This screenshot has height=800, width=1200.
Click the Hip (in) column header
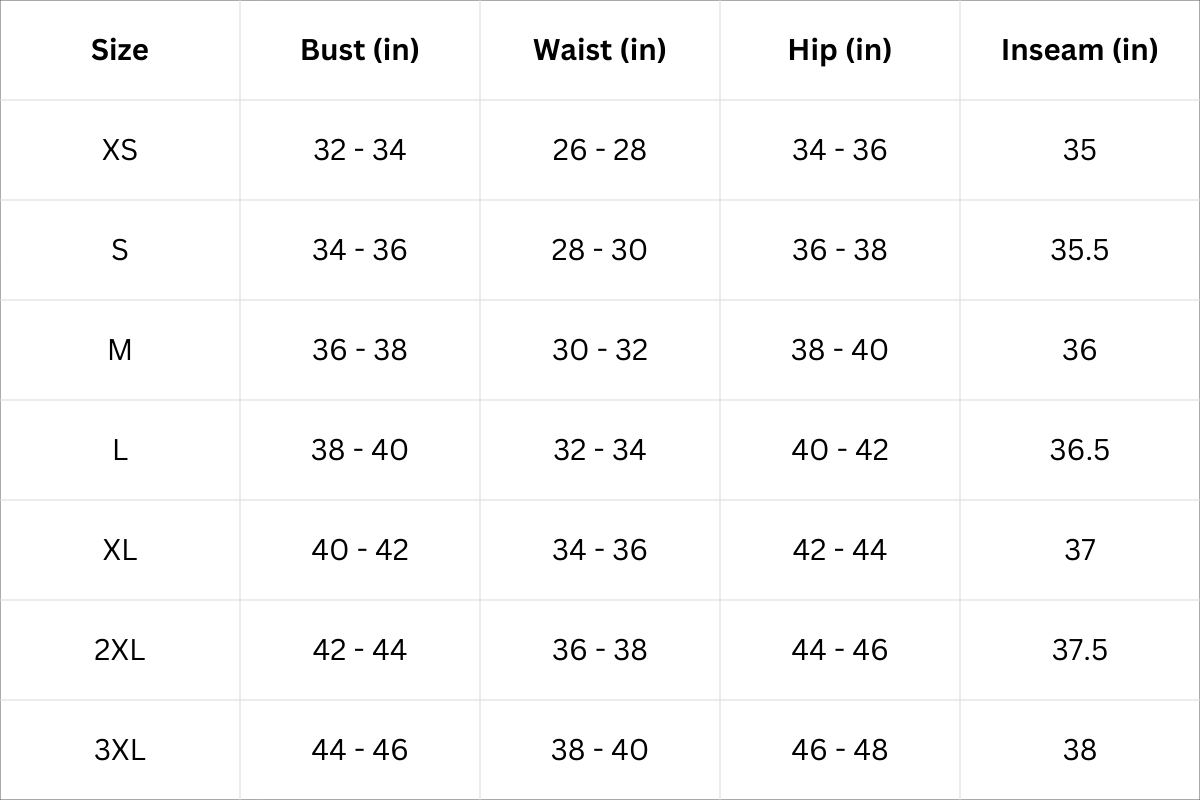[x=840, y=50]
